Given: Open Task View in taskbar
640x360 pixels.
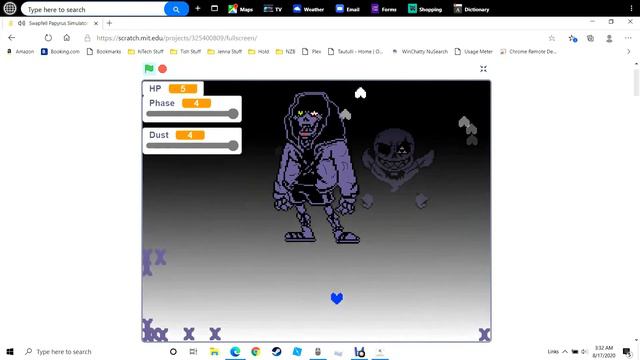Looking at the screenshot, I should point(193,351).
